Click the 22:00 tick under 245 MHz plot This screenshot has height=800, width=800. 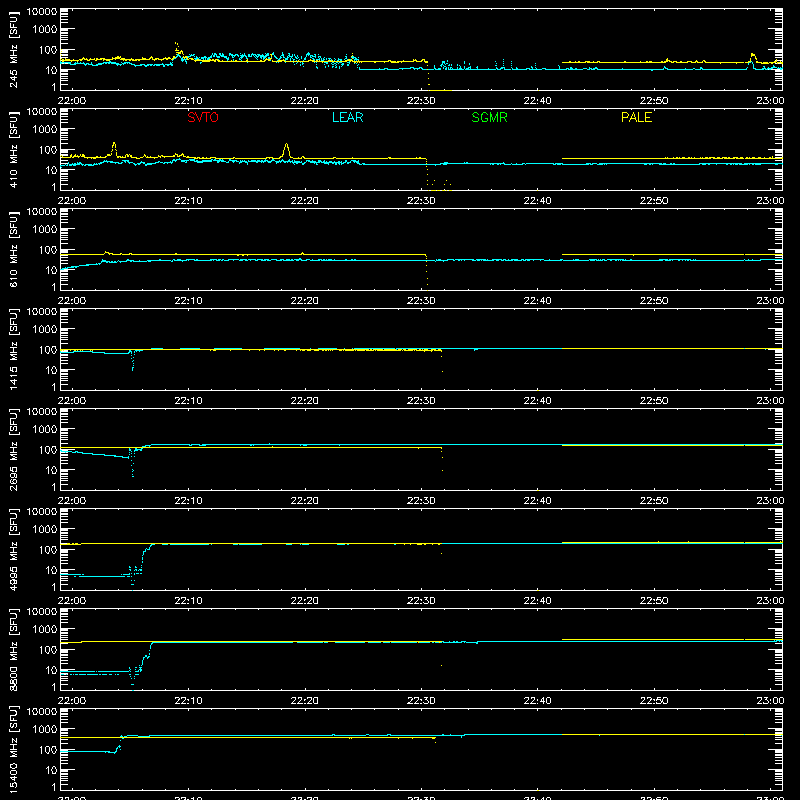coord(72,101)
